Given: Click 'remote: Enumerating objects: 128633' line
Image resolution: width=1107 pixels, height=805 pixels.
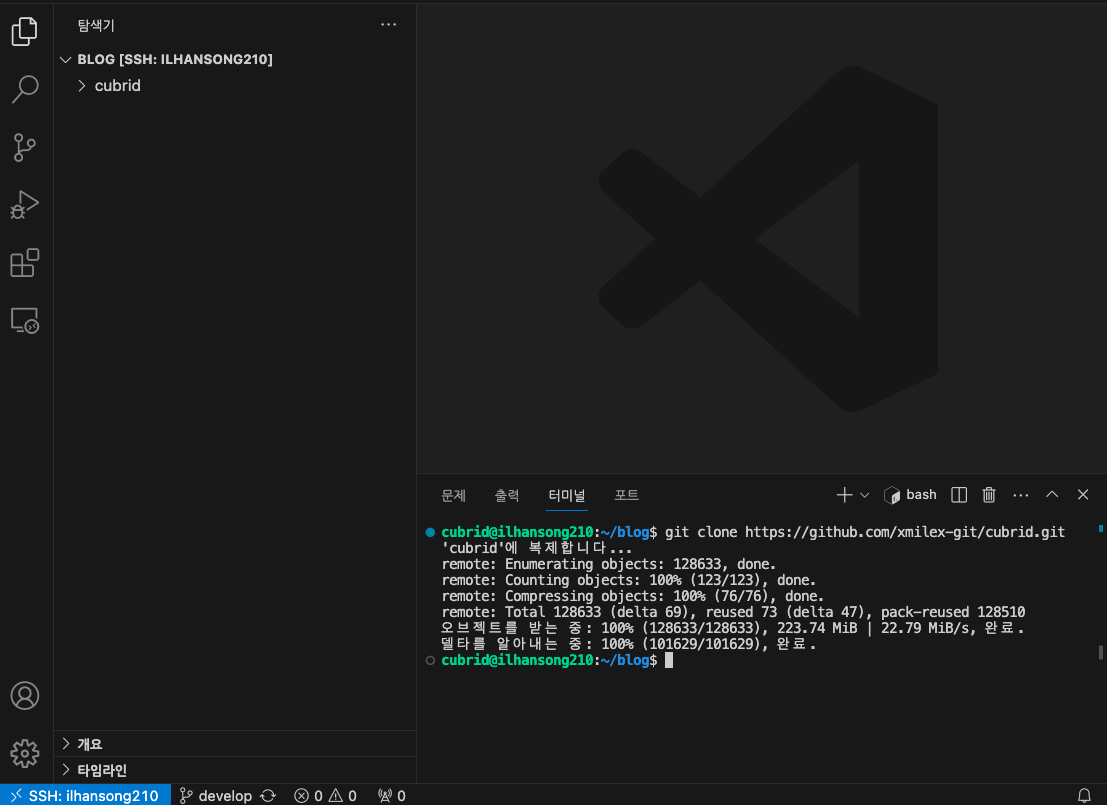Looking at the screenshot, I should pos(609,564).
